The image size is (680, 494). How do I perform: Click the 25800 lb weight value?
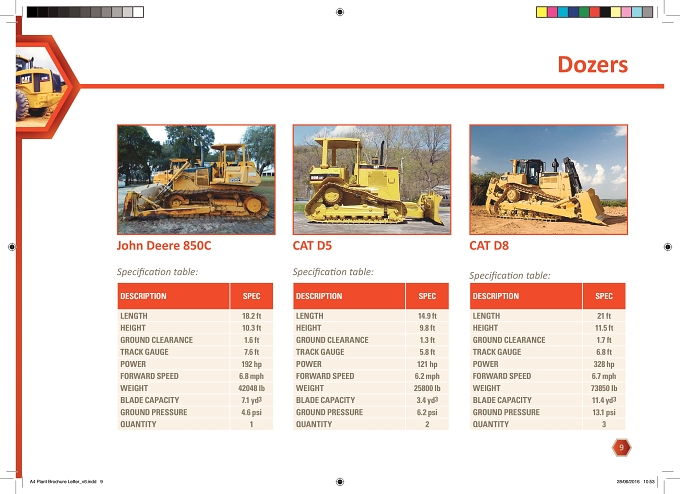[x=427, y=388]
